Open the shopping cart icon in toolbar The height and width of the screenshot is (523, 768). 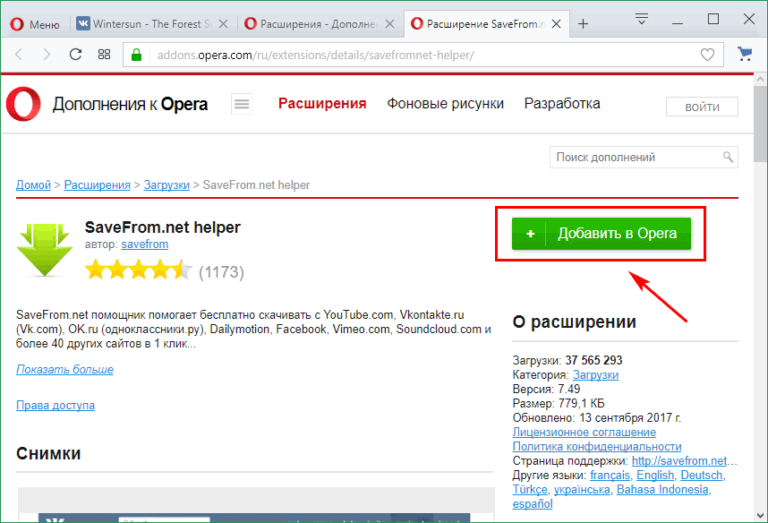tap(744, 54)
